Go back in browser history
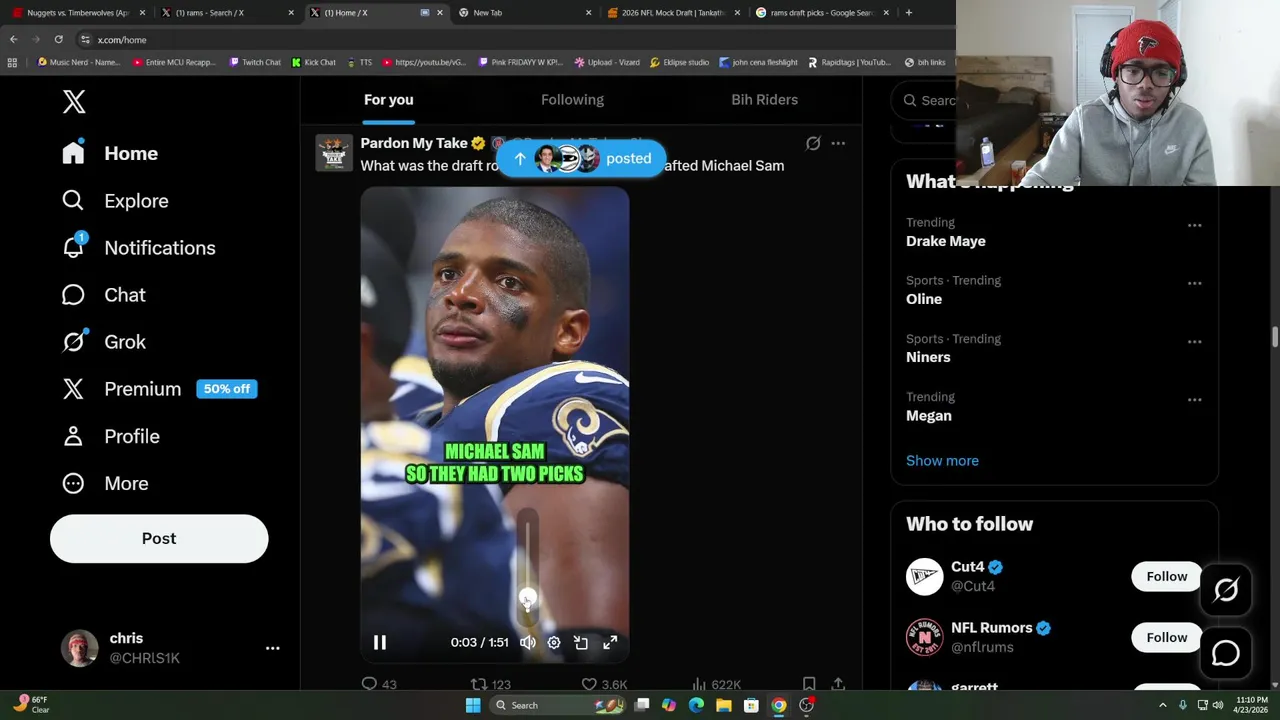 click(x=13, y=39)
